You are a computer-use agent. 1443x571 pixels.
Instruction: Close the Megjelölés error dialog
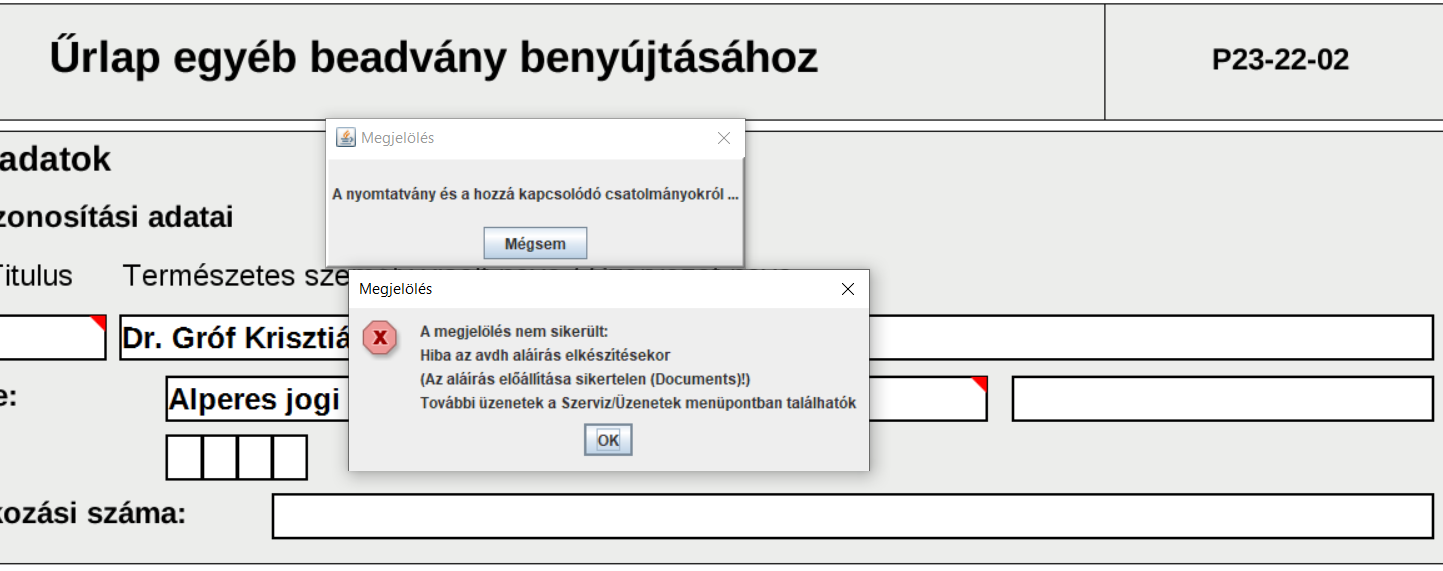848,289
